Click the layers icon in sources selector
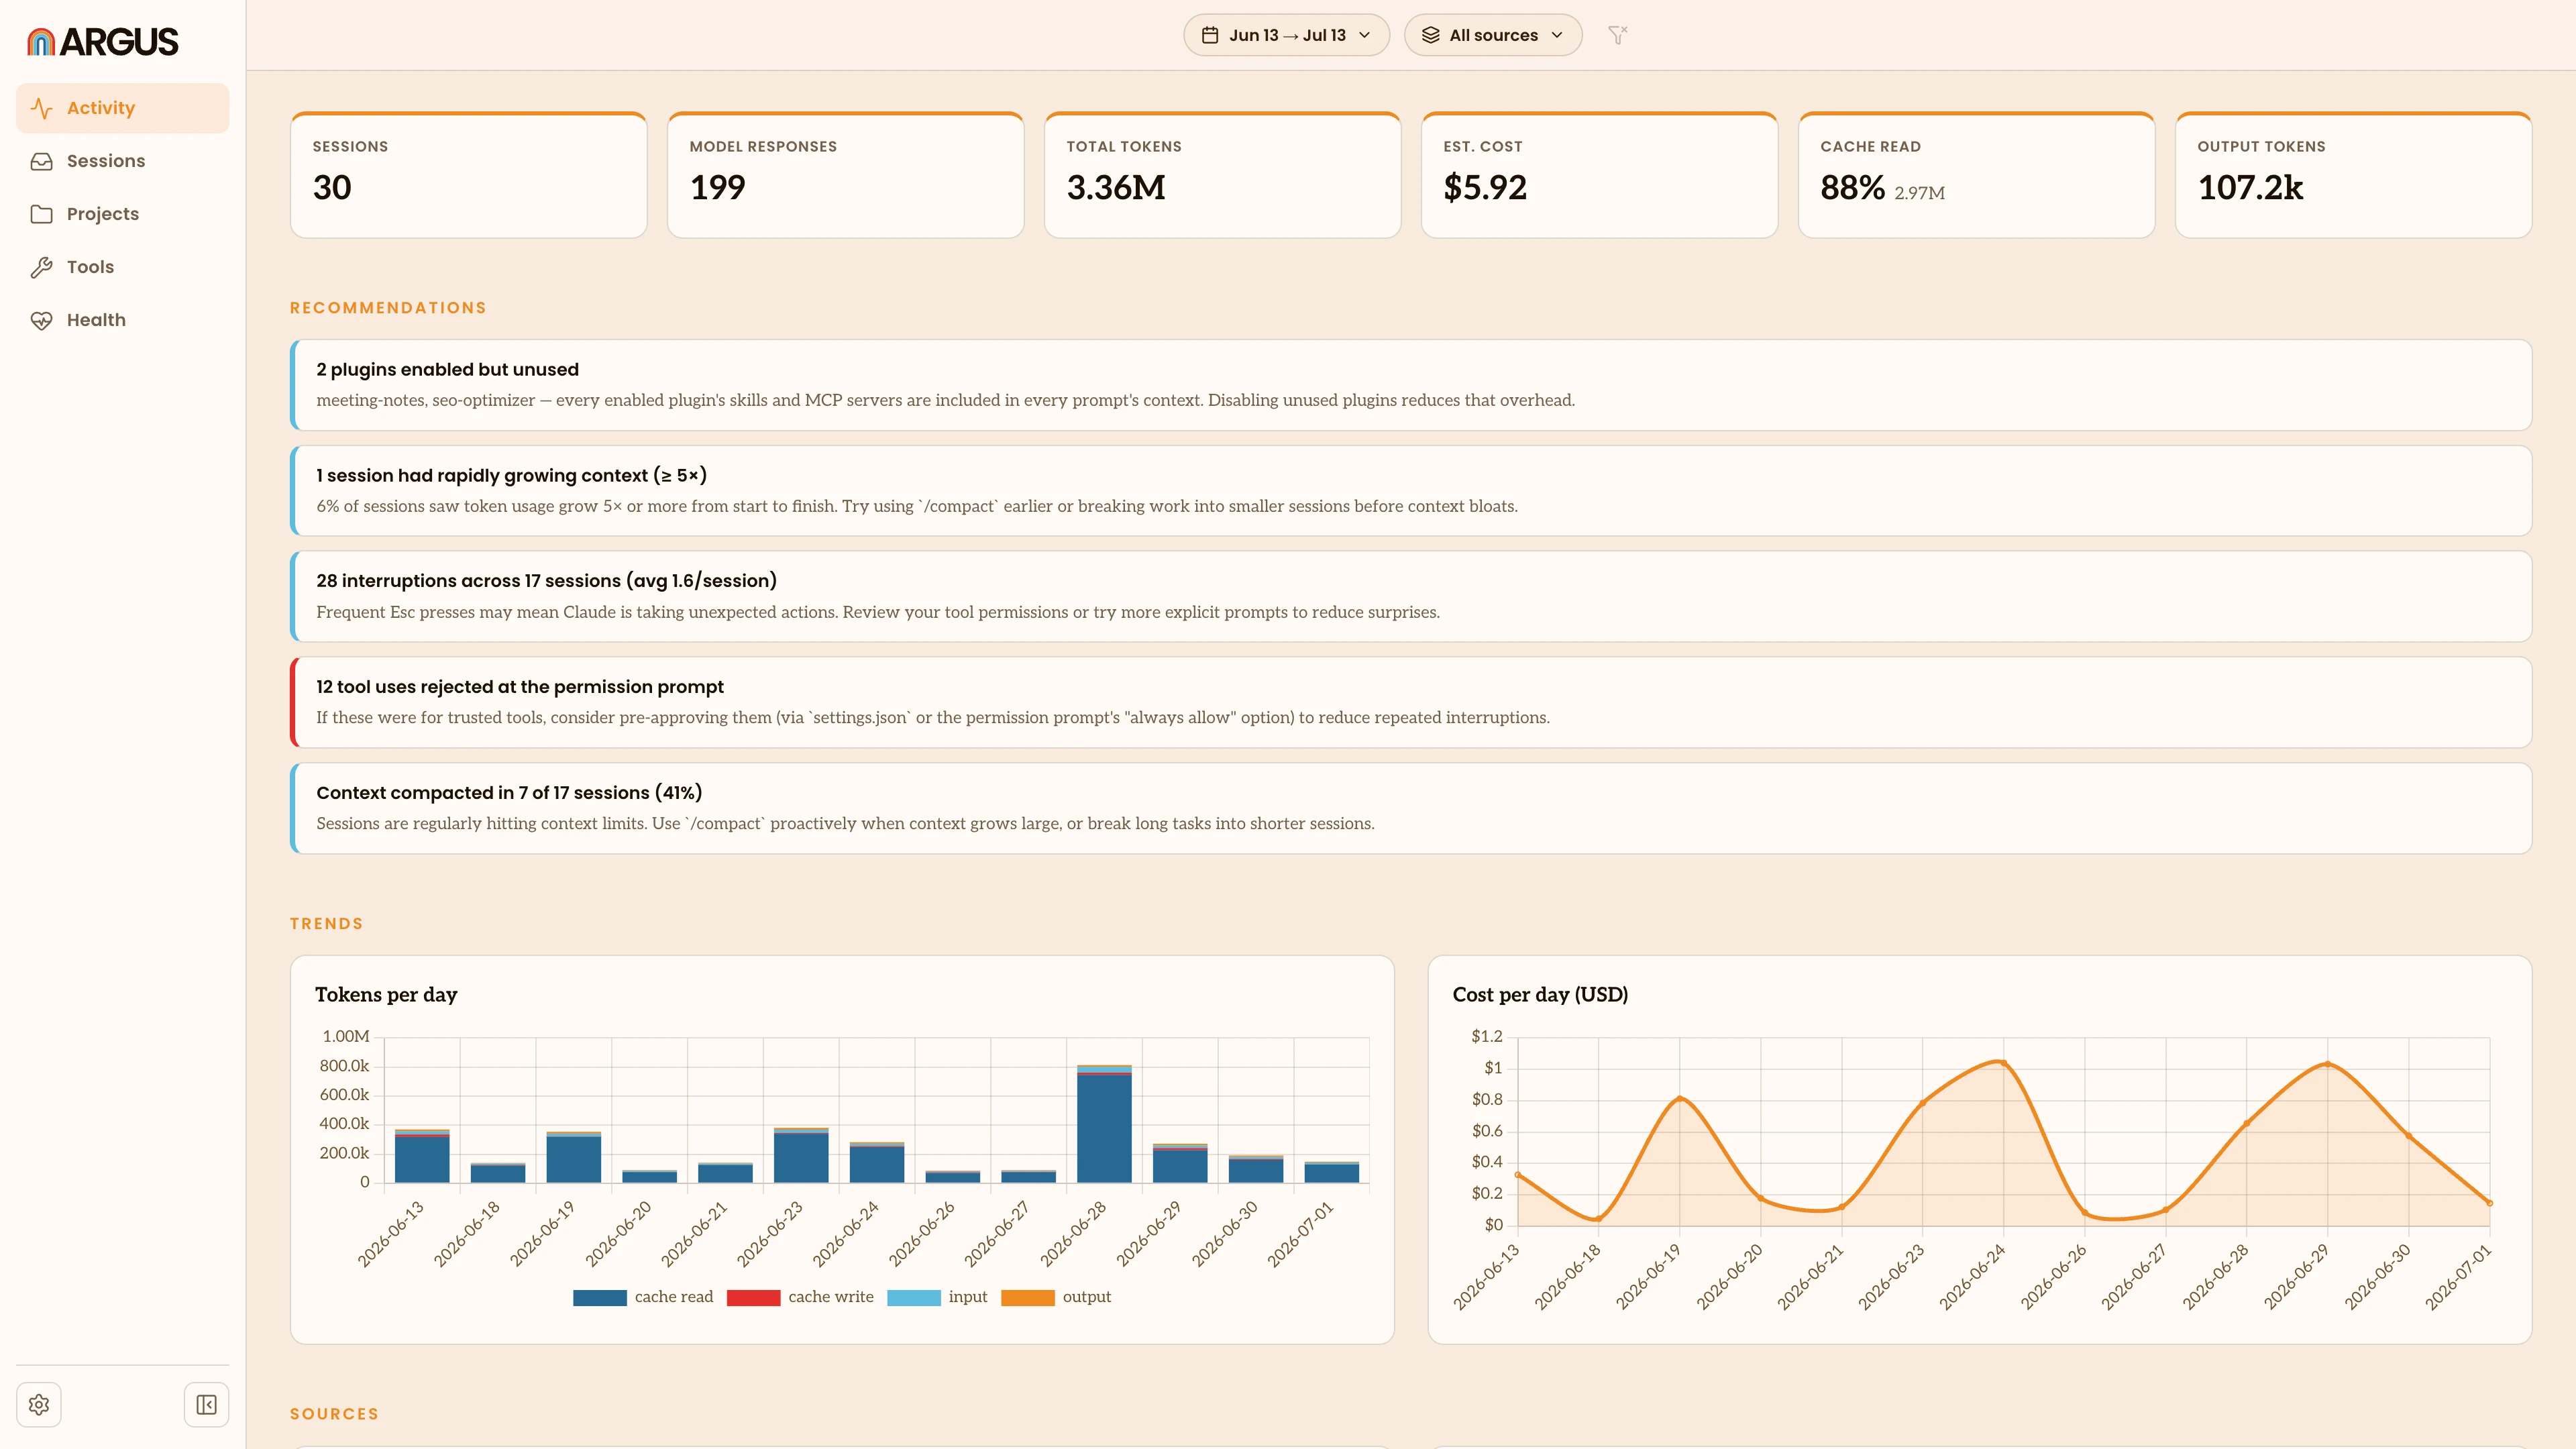The image size is (2576, 1449). 1431,35
